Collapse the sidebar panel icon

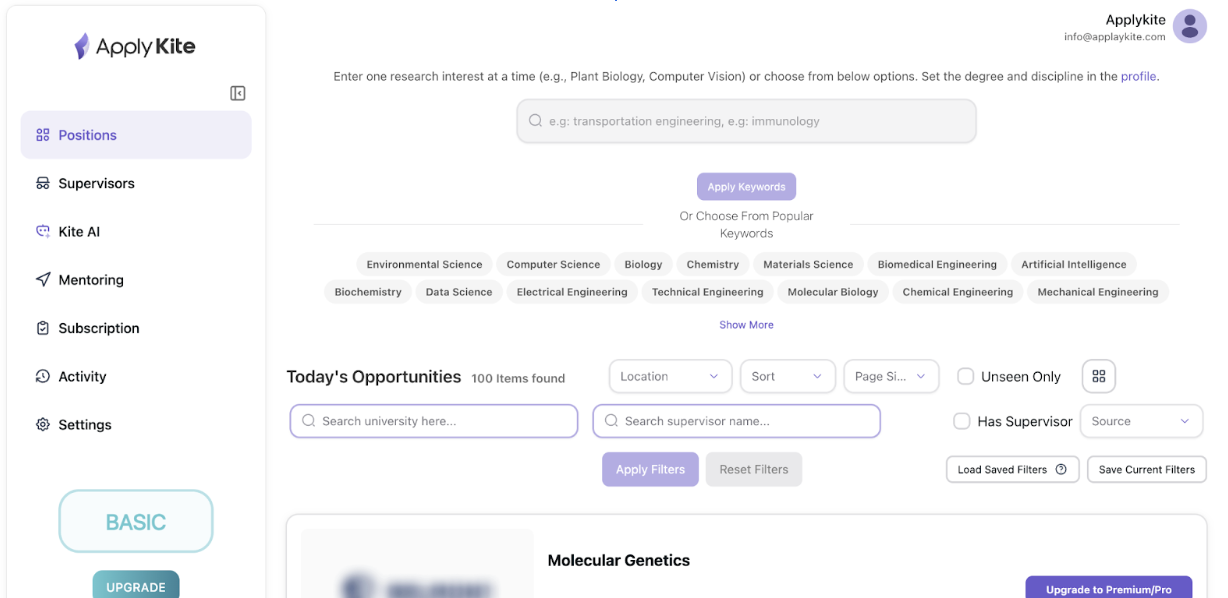point(238,93)
